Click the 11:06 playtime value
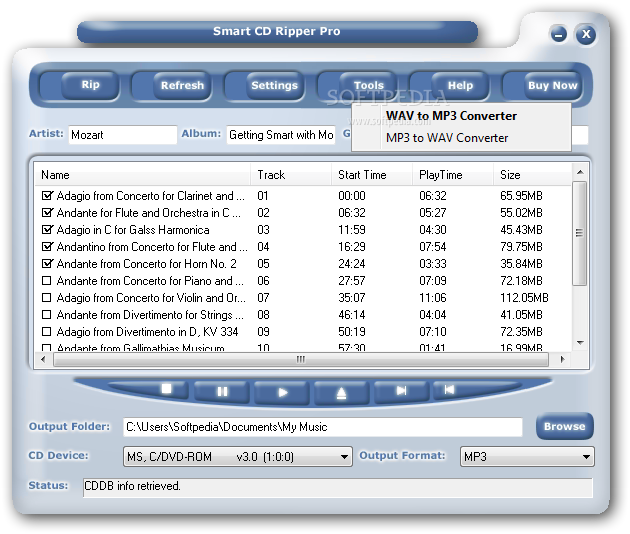The height and width of the screenshot is (534, 630). coord(433,298)
